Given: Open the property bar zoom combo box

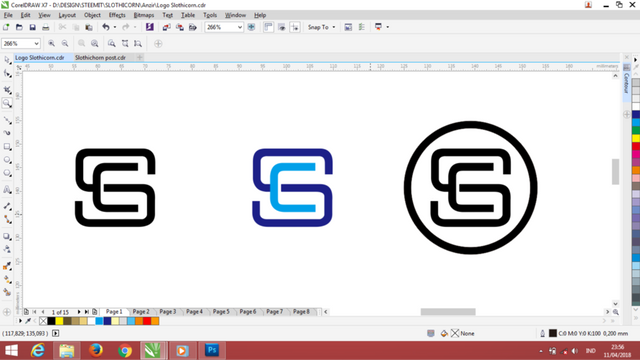Looking at the screenshot, I should pos(20,43).
